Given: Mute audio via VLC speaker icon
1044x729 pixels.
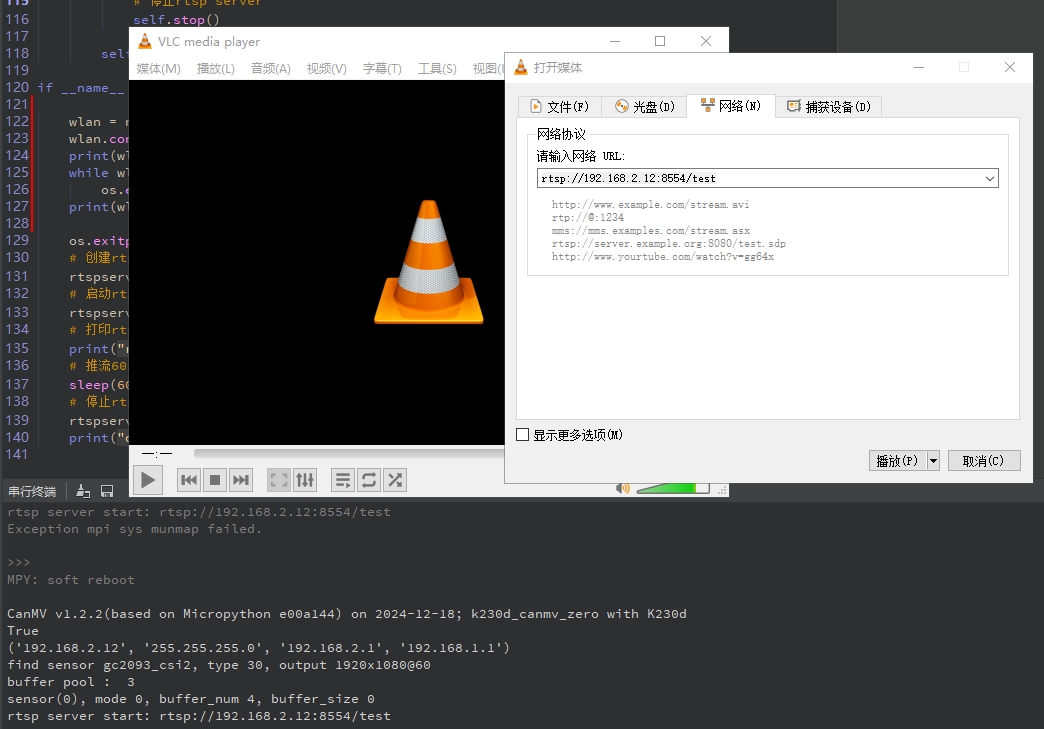Looking at the screenshot, I should 623,489.
